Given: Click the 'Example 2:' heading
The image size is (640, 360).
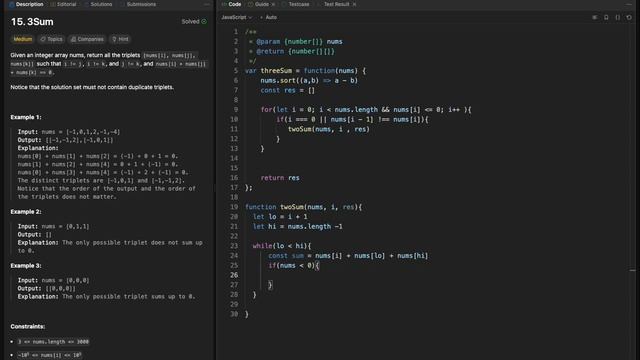Looking at the screenshot, I should tap(26, 212).
